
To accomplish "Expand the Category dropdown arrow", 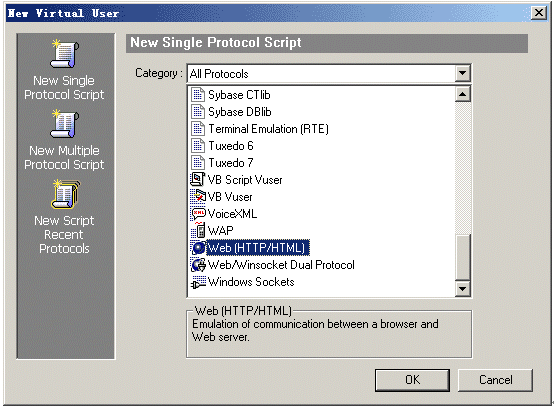I will pos(462,74).
